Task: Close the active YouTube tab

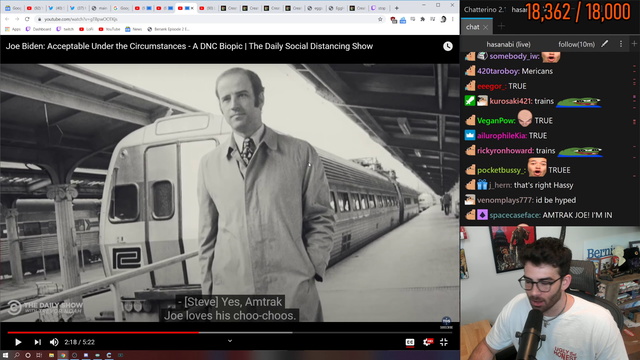Action: (192, 8)
